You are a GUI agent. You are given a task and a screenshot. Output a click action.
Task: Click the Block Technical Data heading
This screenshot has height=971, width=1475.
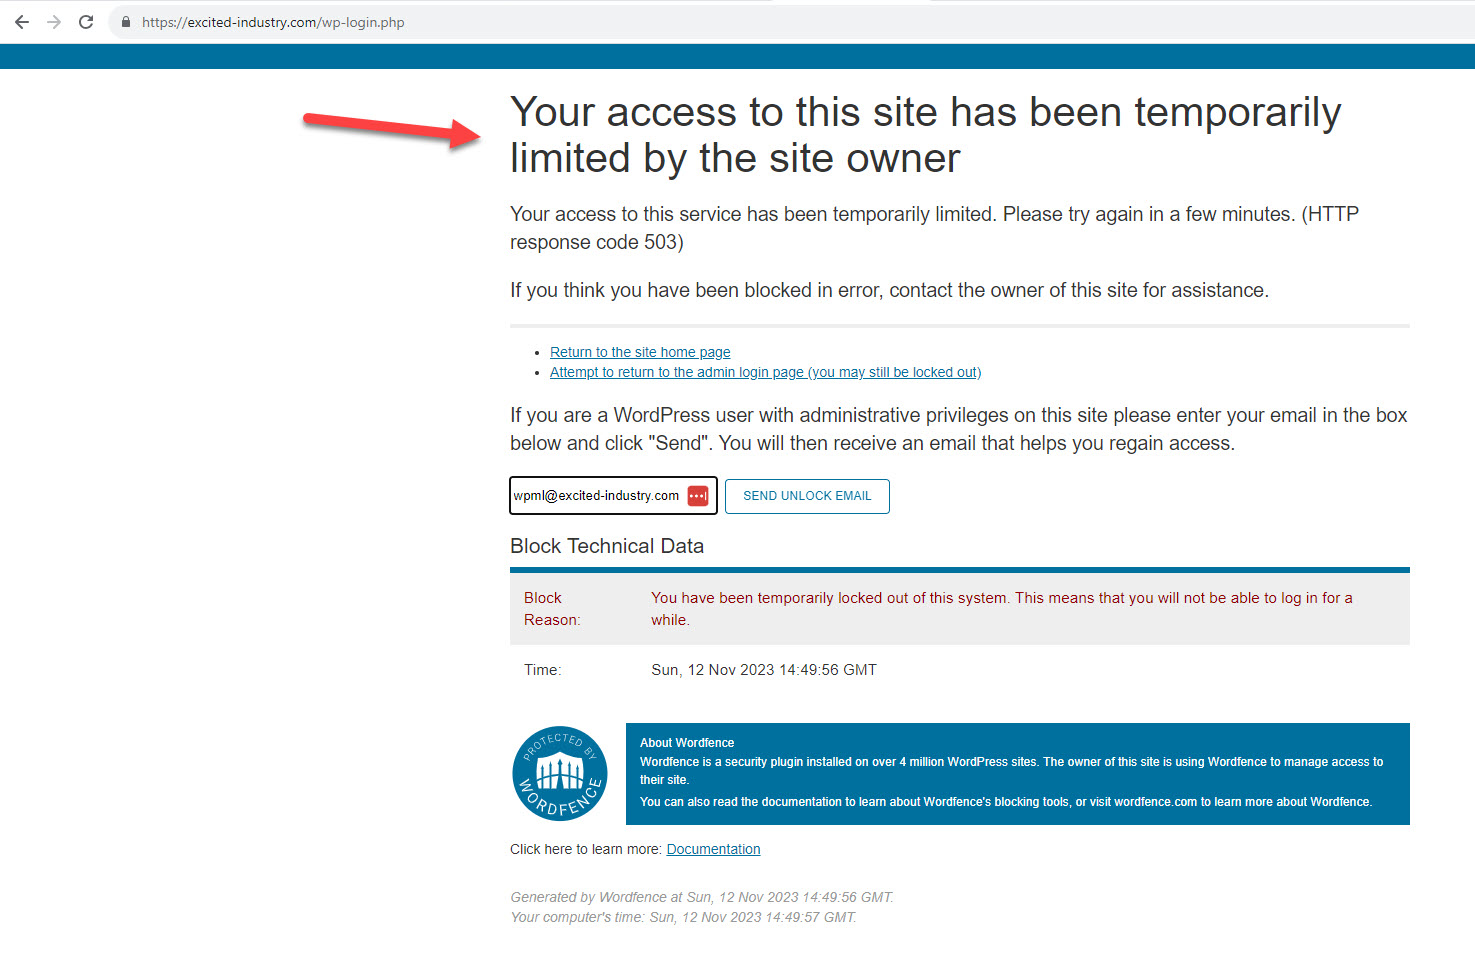coord(607,546)
